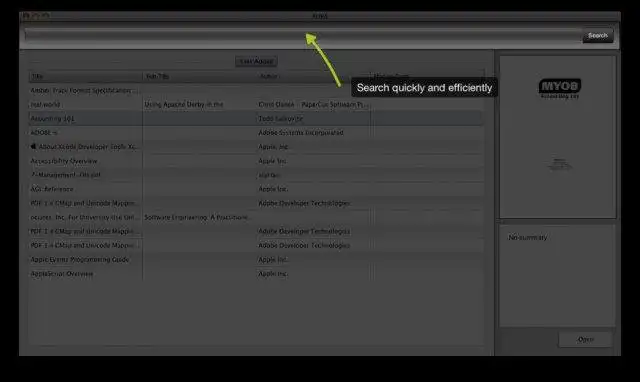
Task: Sort by the Sub-Title column header
Action: click(x=200, y=76)
